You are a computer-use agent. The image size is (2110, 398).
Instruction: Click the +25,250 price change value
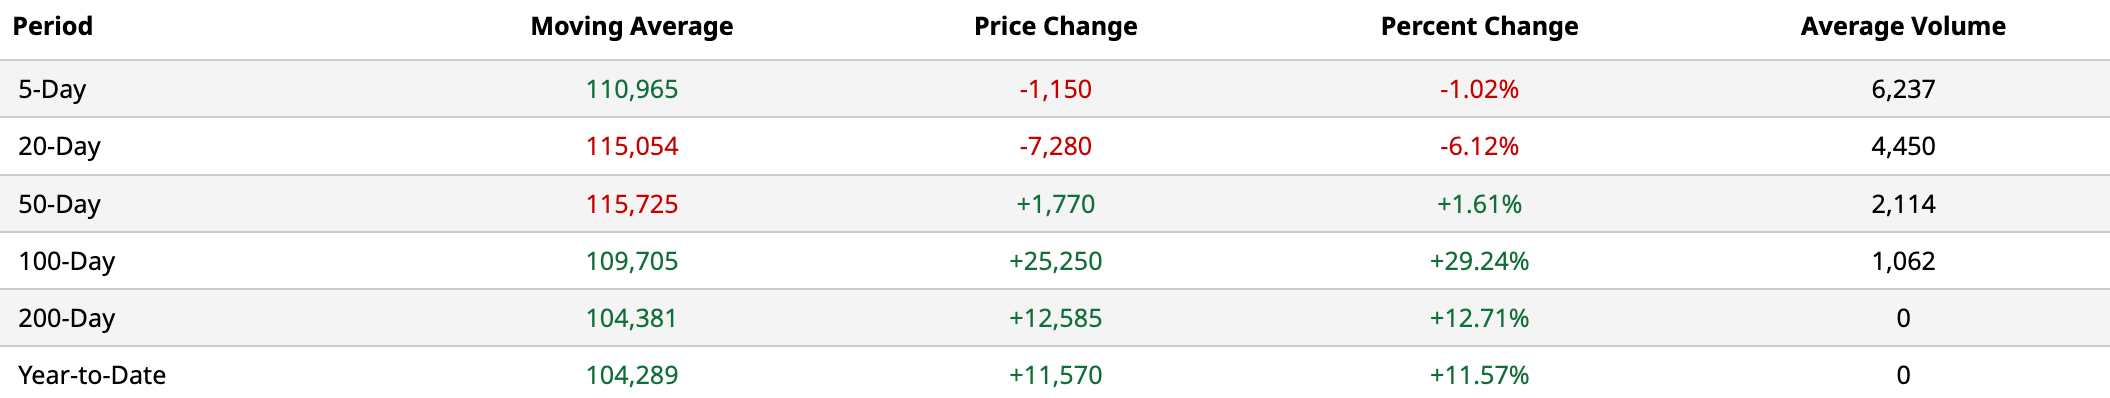(x=1056, y=262)
